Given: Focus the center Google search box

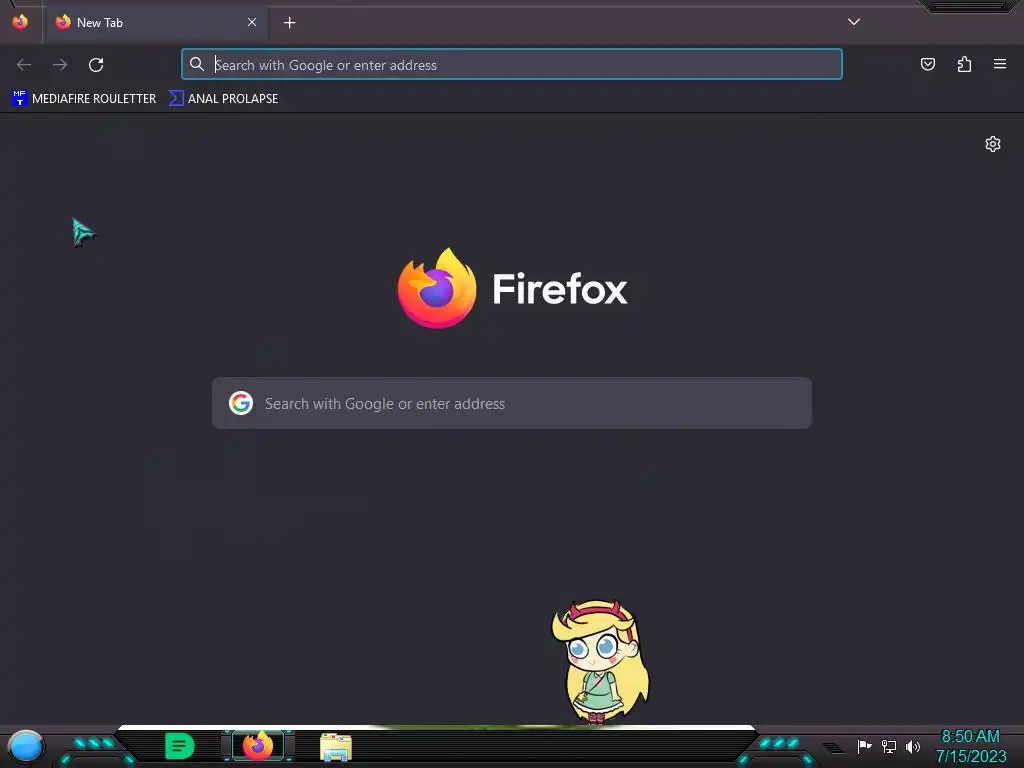Looking at the screenshot, I should pyautogui.click(x=512, y=403).
